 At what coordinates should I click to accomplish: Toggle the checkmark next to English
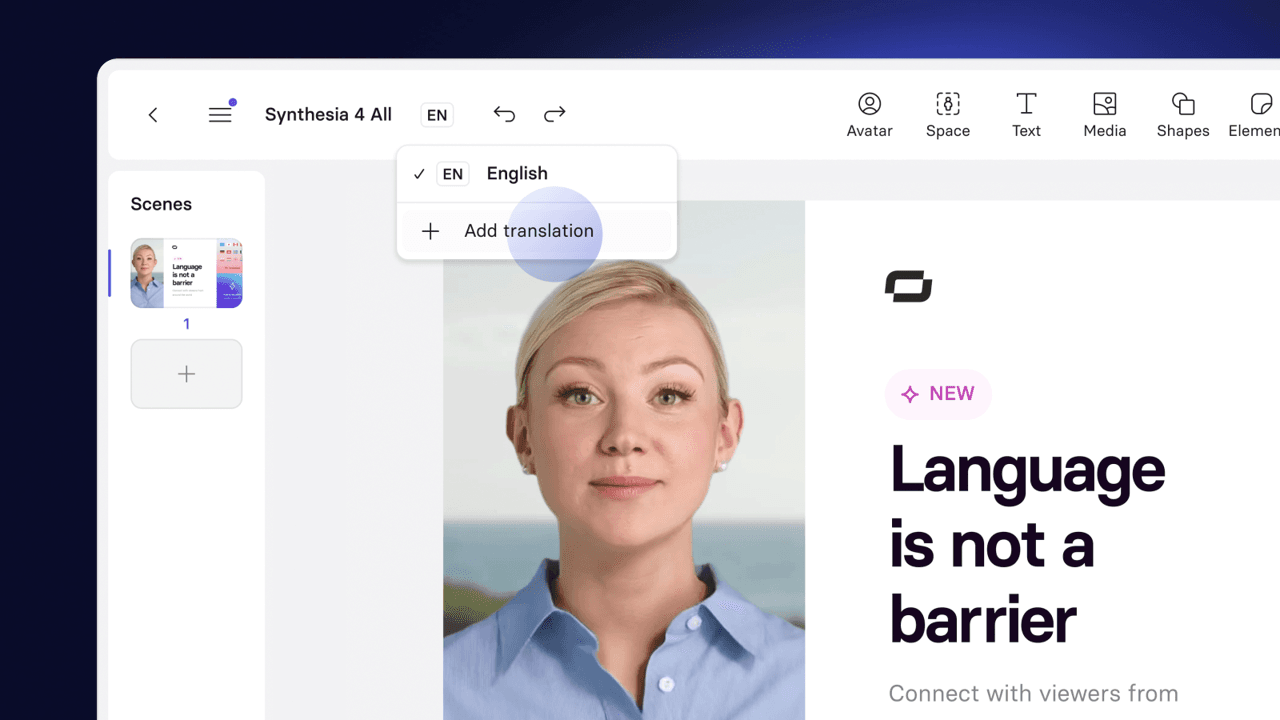point(419,173)
